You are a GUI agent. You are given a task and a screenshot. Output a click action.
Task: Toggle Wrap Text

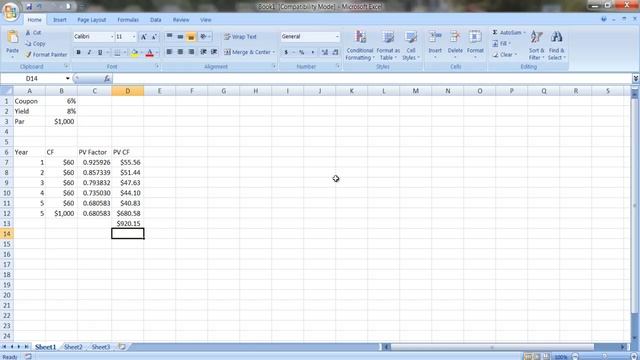coord(240,37)
